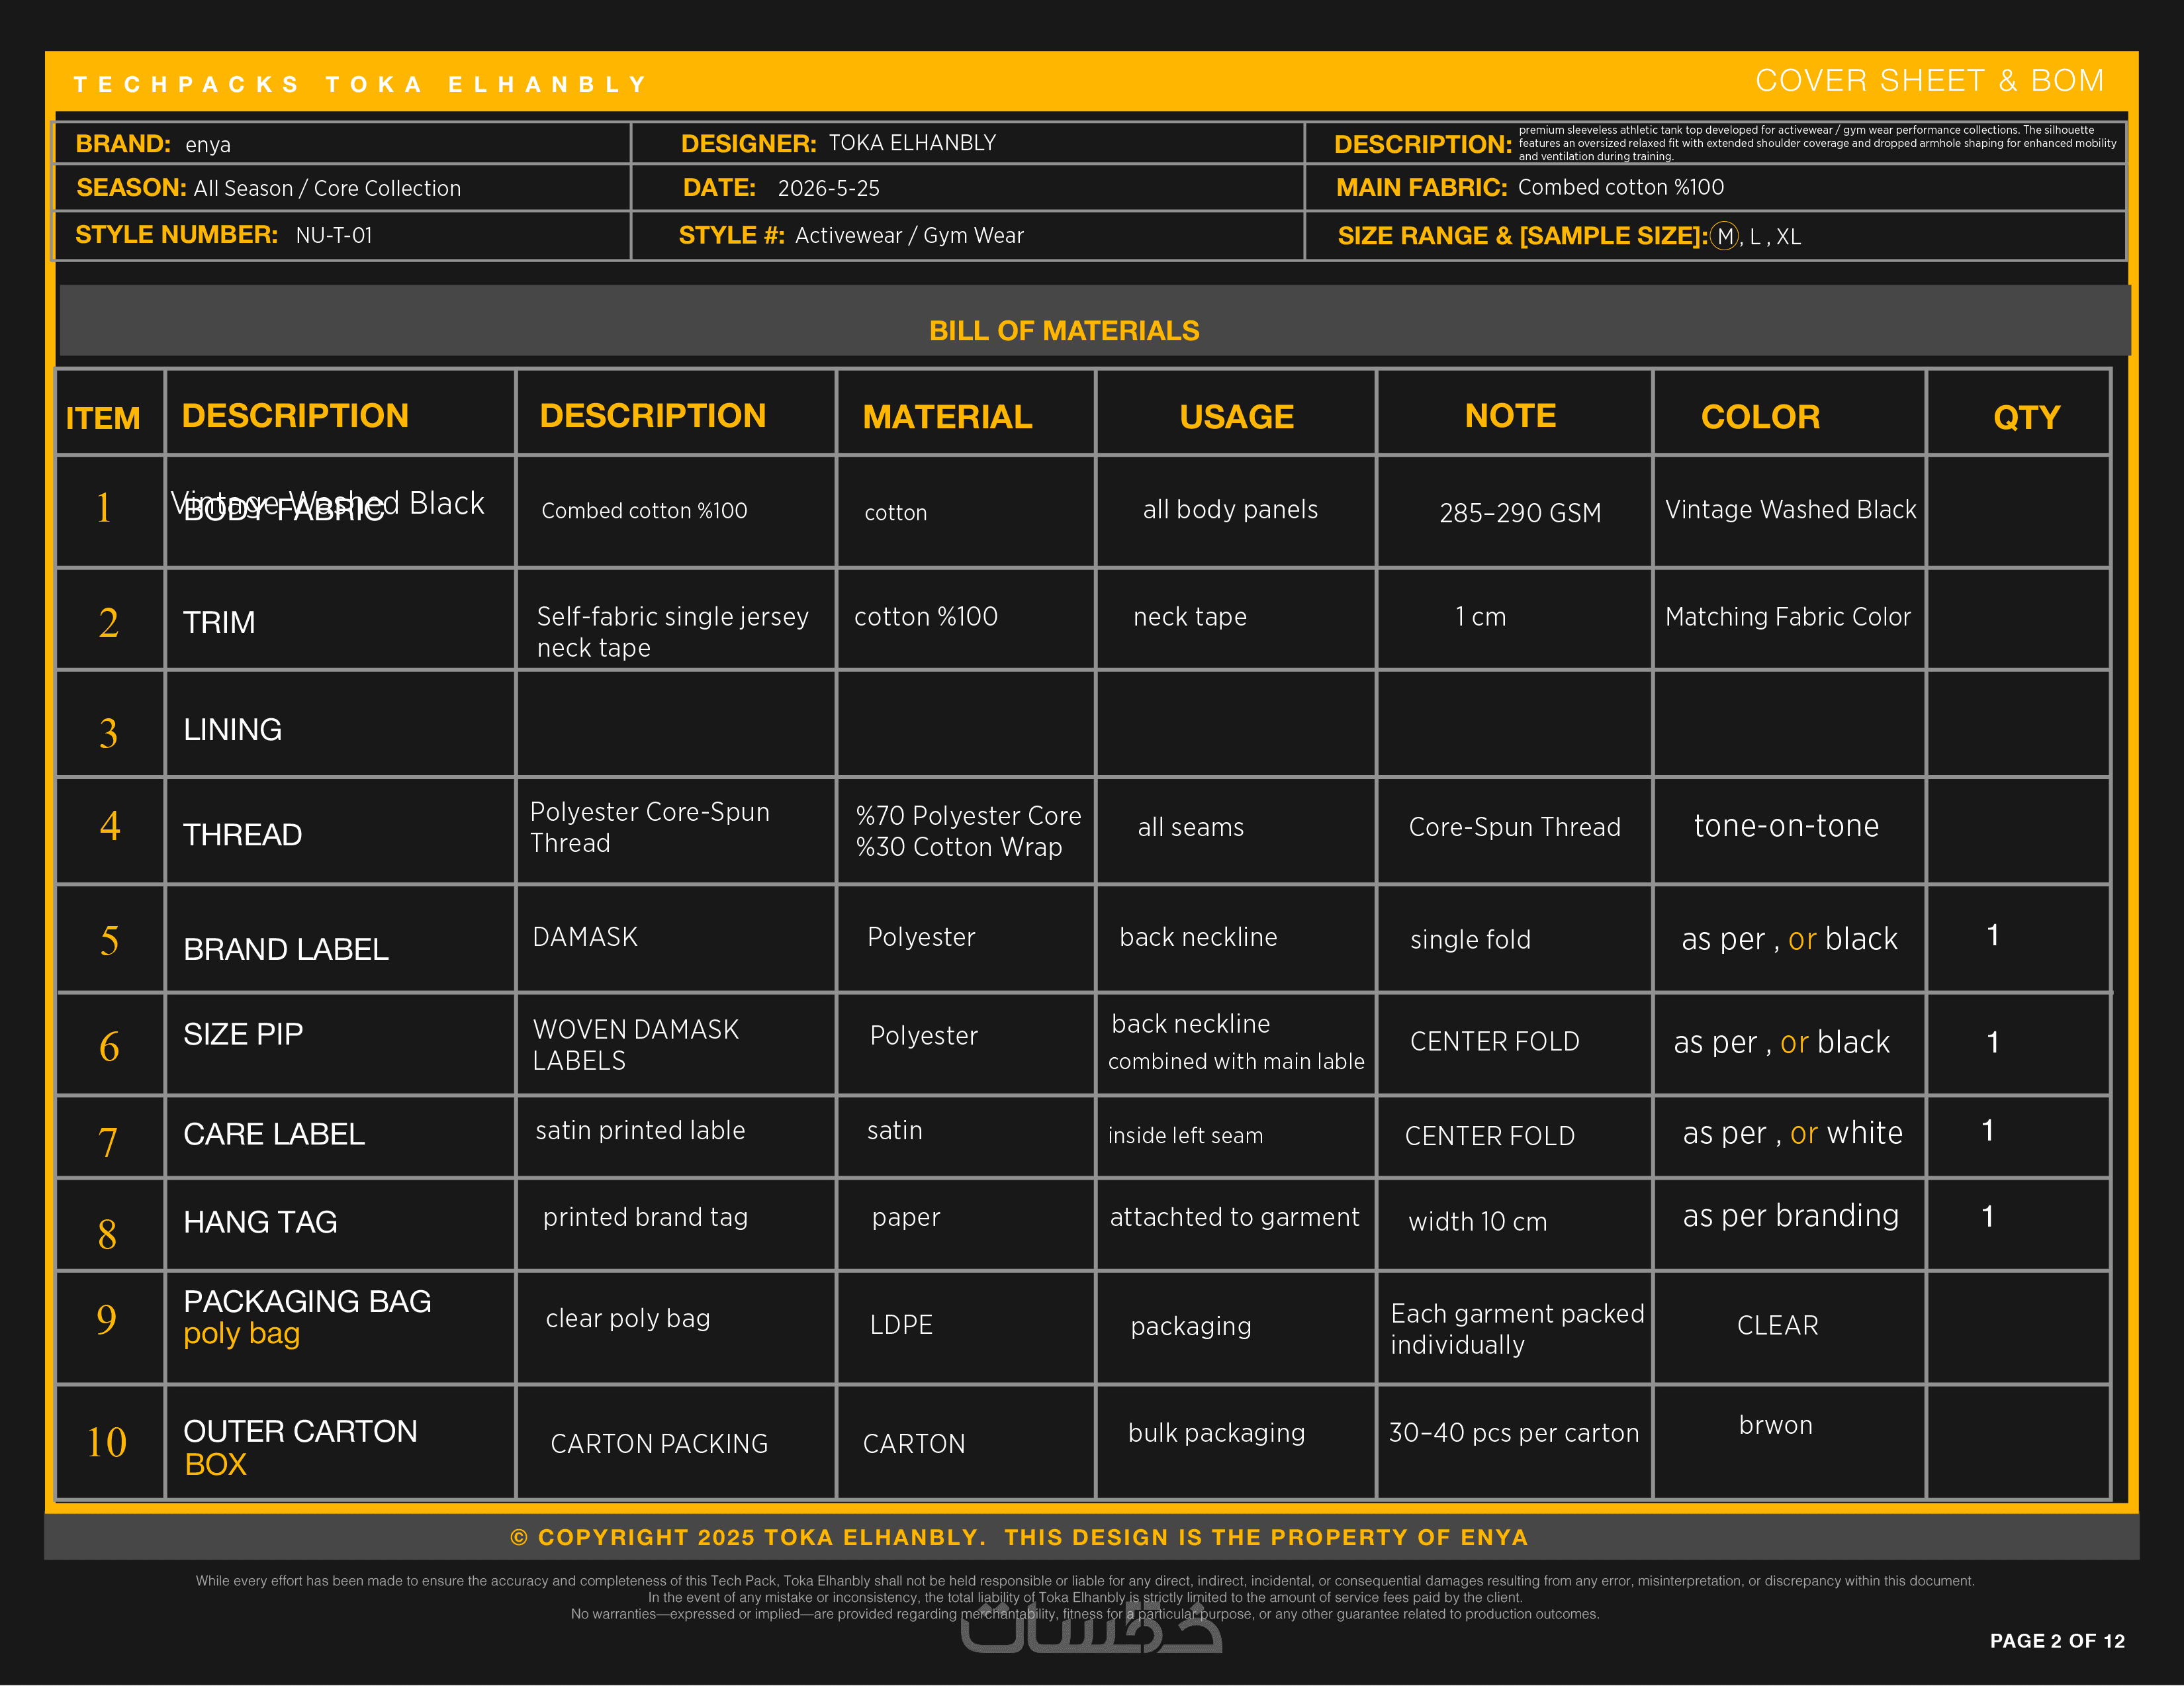Click the circled sample size 'M'

point(1724,237)
